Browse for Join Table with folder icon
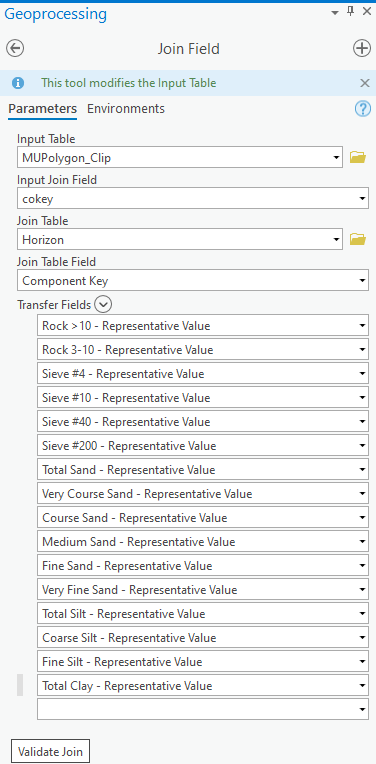 click(358, 239)
